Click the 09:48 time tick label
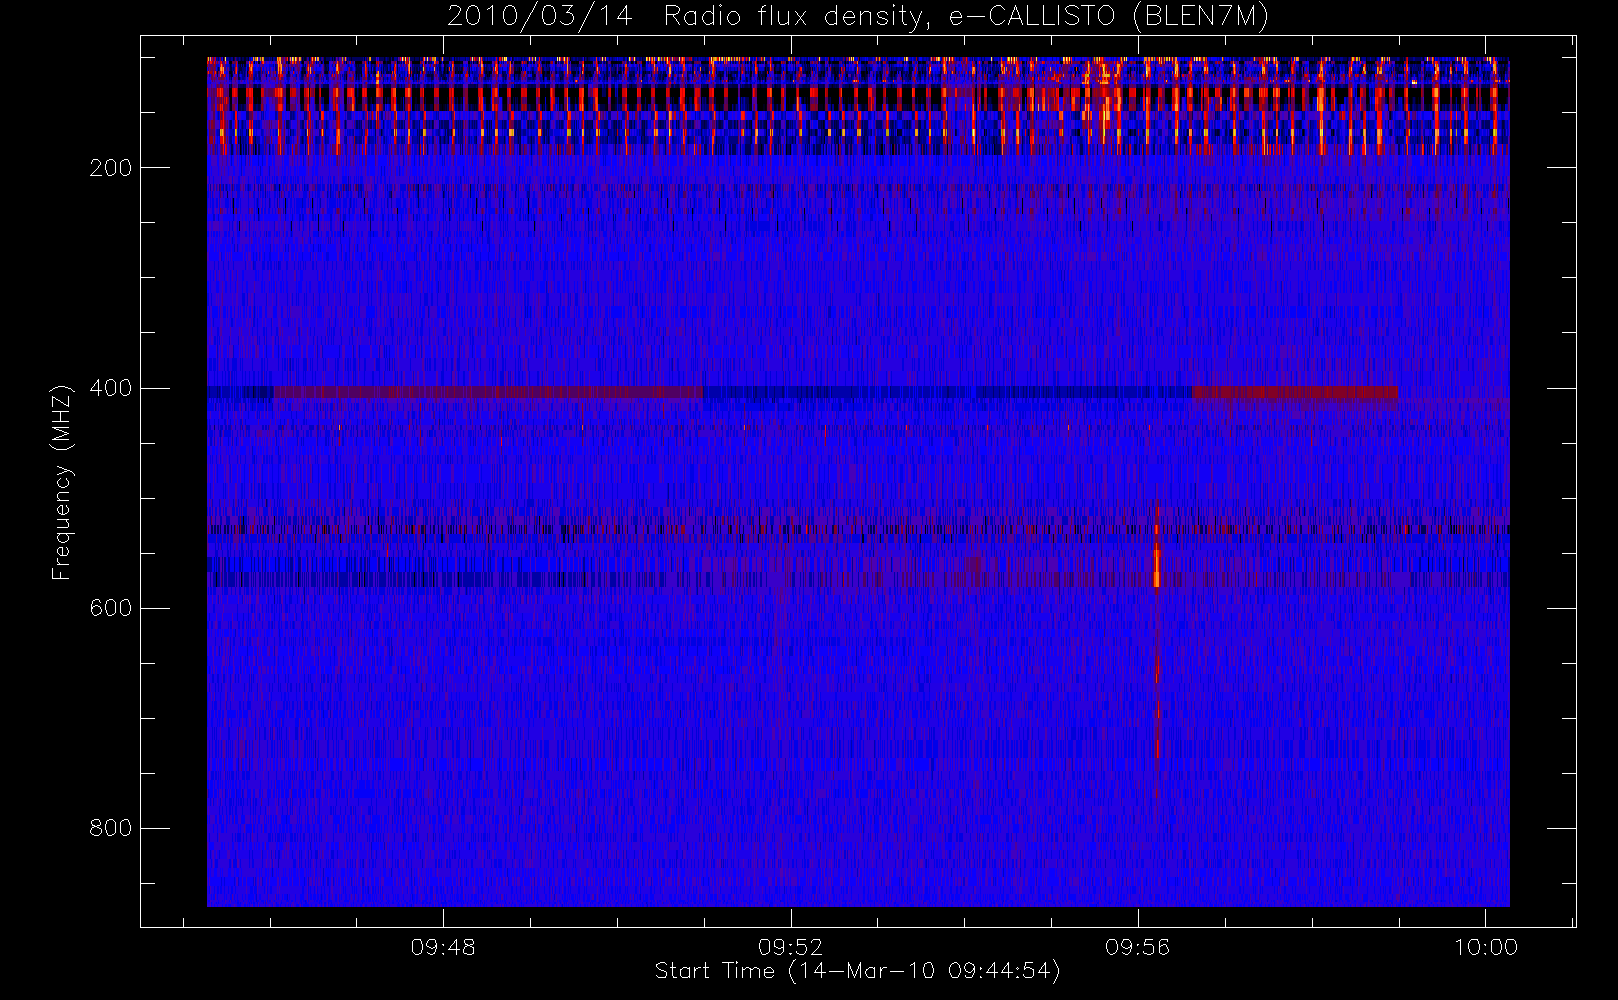 click(443, 947)
